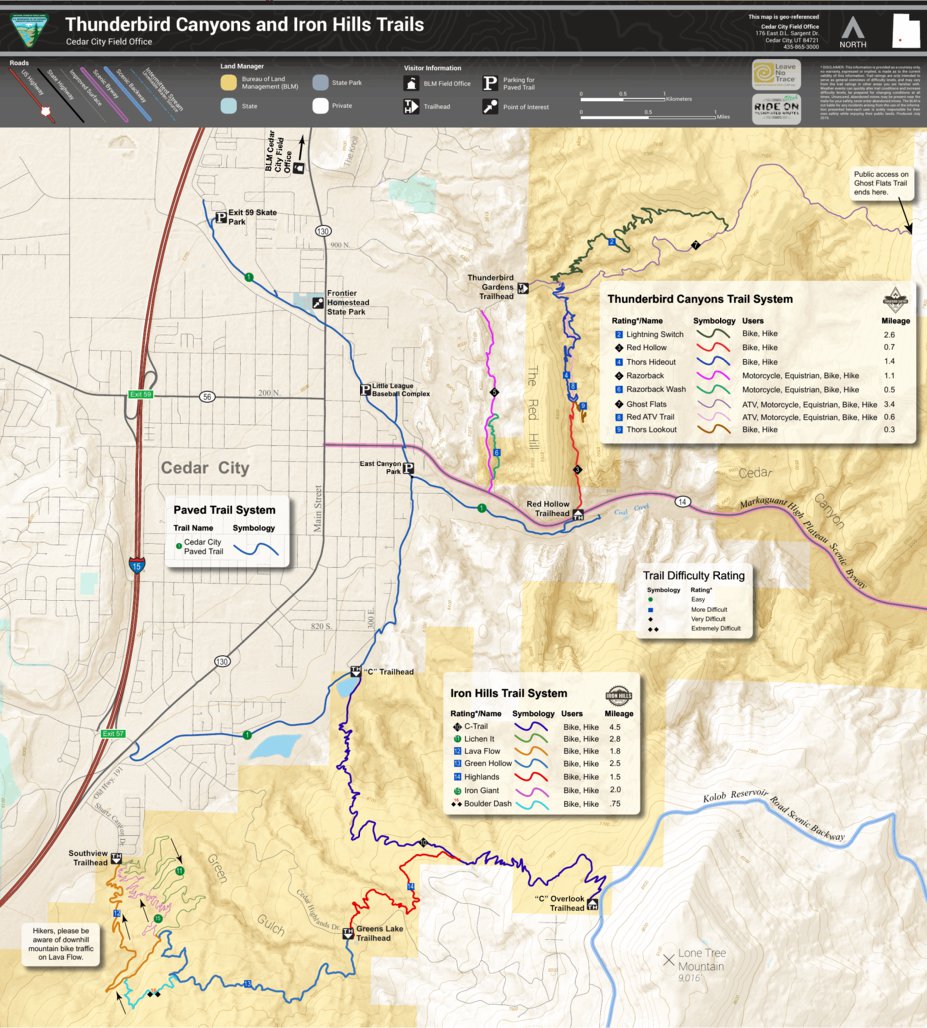The width and height of the screenshot is (927, 1028).
Task: Click the C-Trail symbology line in legend
Action: pos(531,726)
